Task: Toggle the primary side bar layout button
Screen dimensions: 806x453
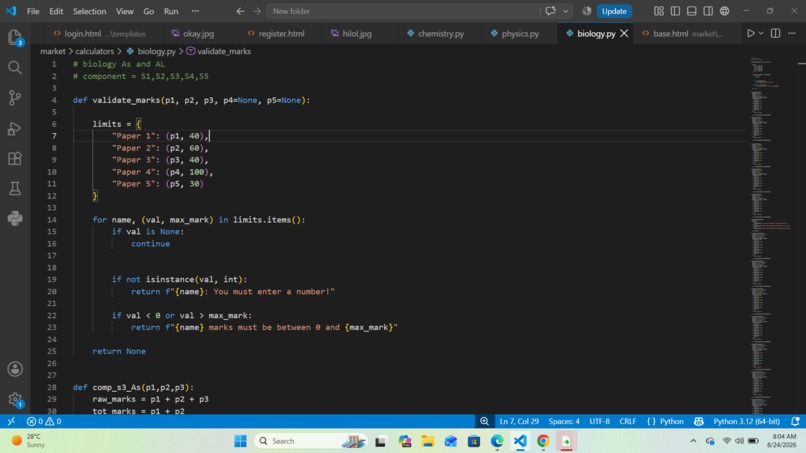Action: coord(675,11)
